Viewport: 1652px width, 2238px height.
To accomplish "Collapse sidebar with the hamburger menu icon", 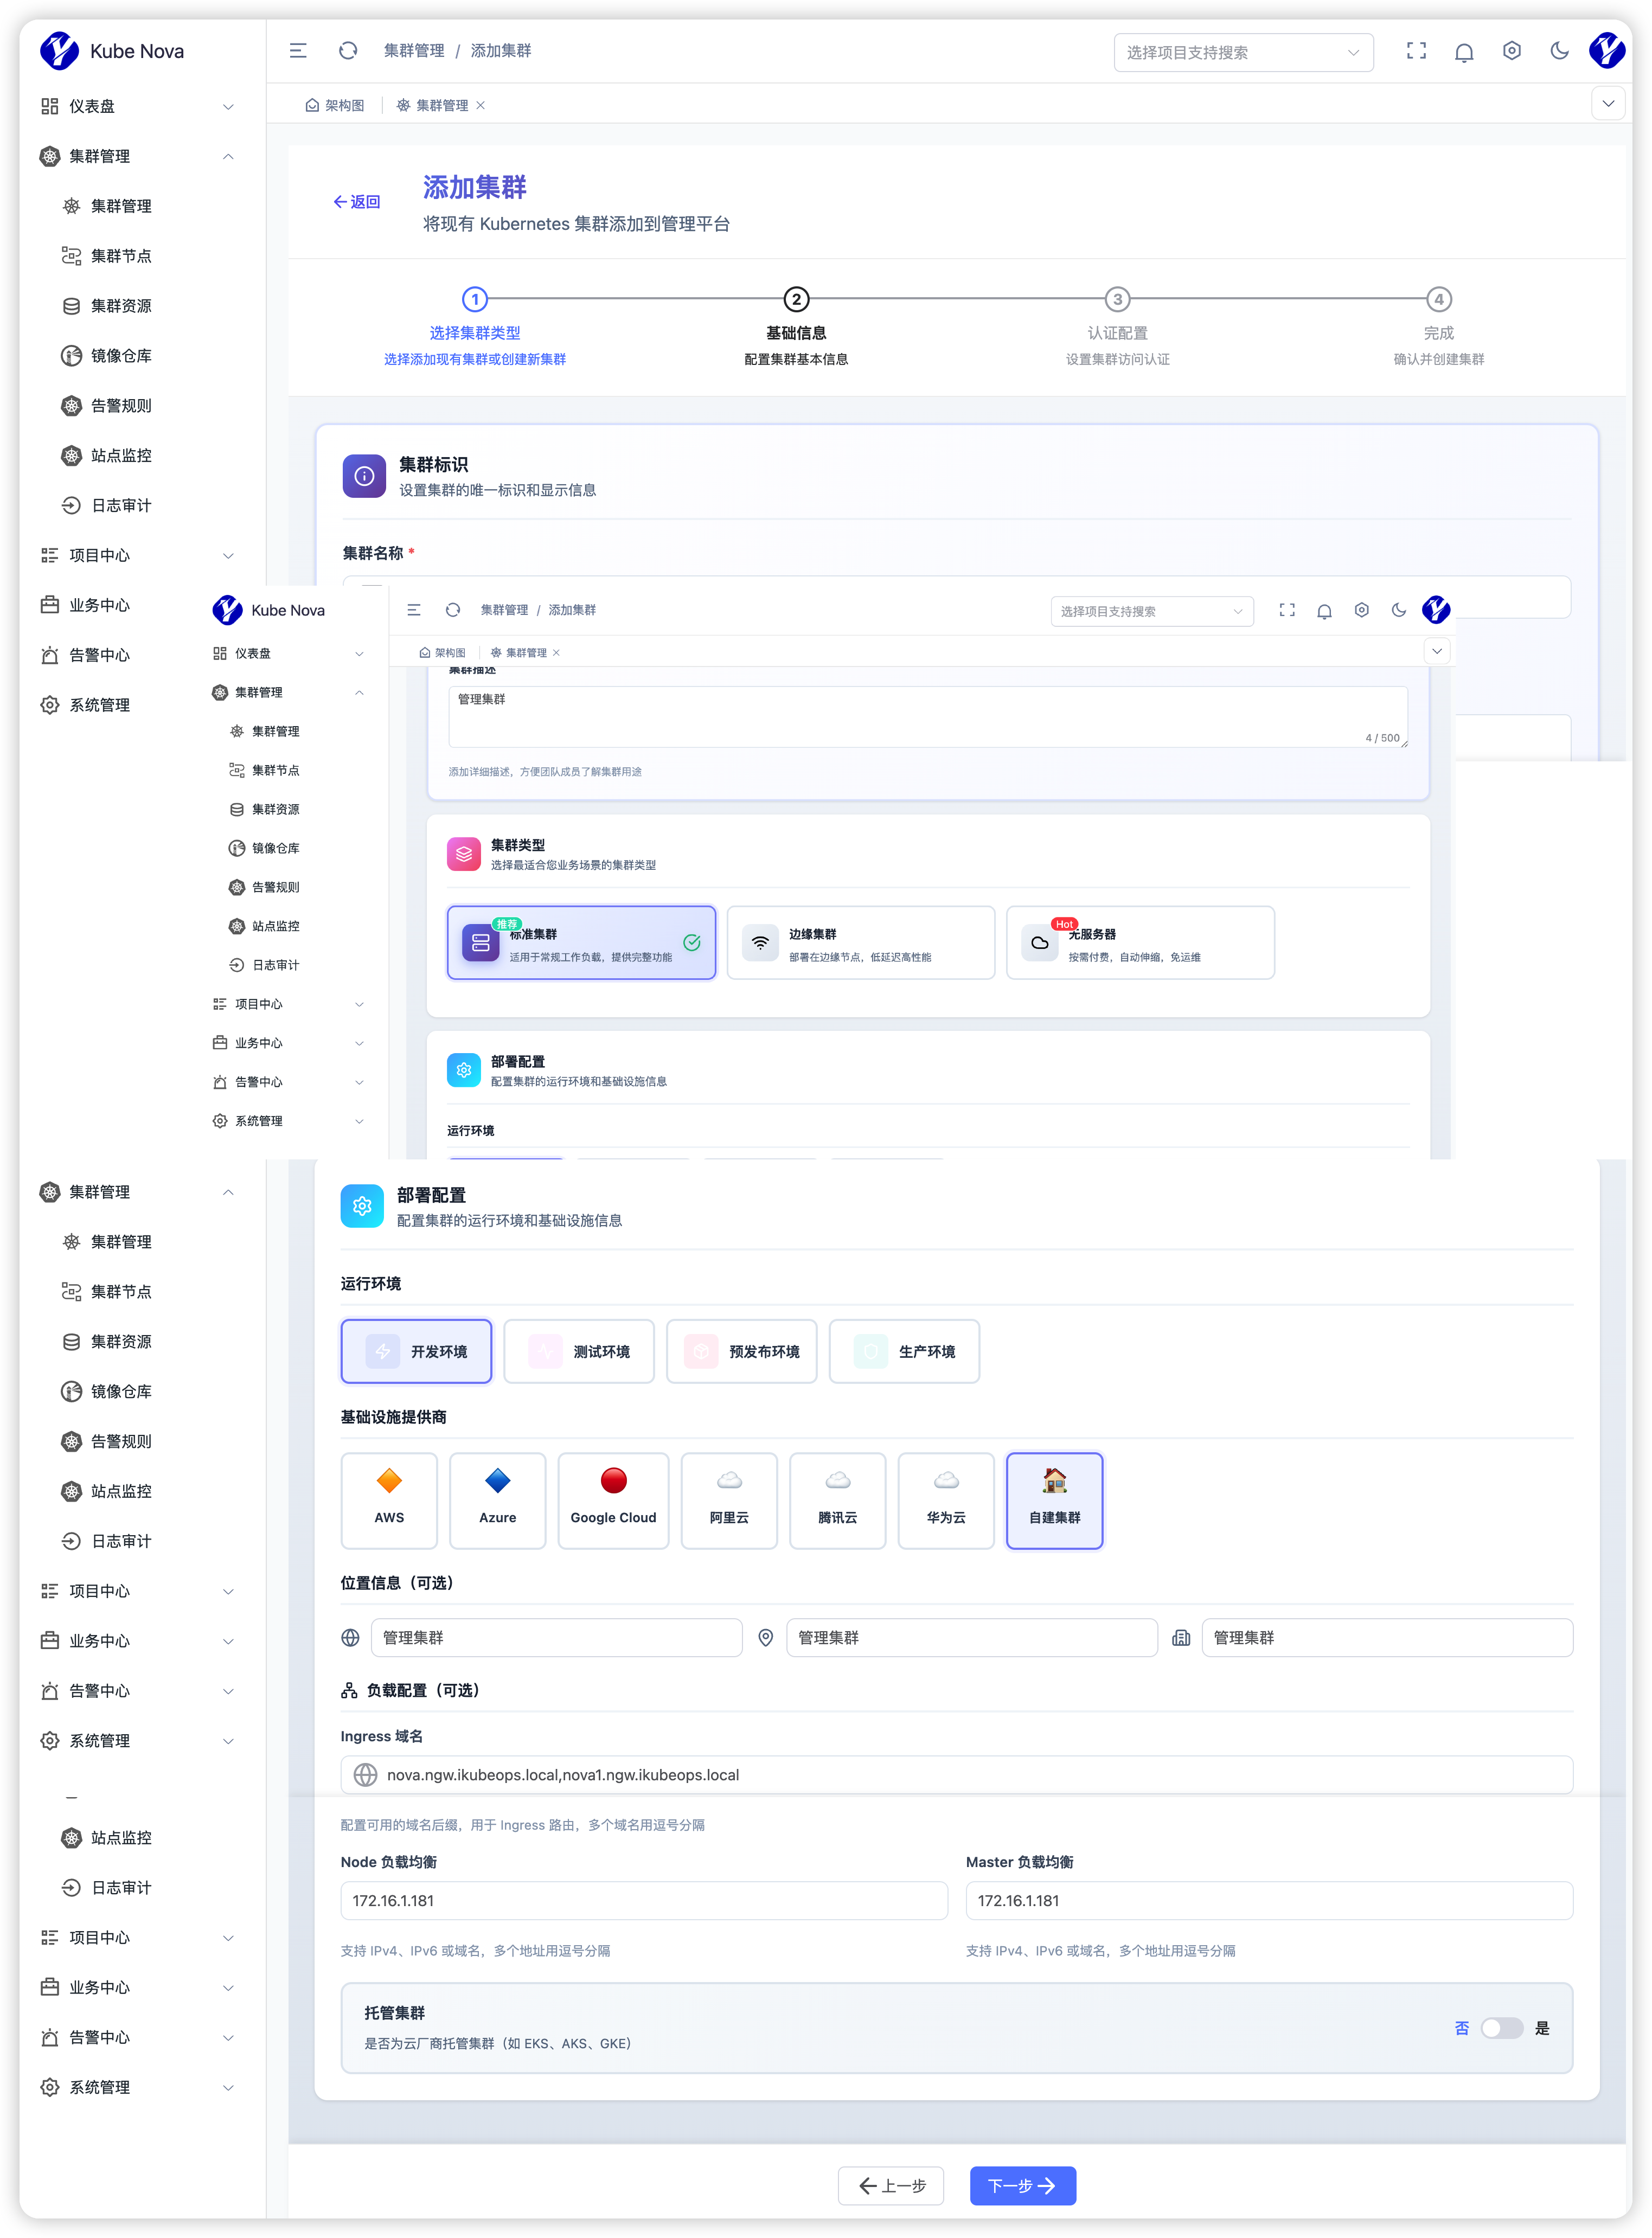I will (x=298, y=51).
